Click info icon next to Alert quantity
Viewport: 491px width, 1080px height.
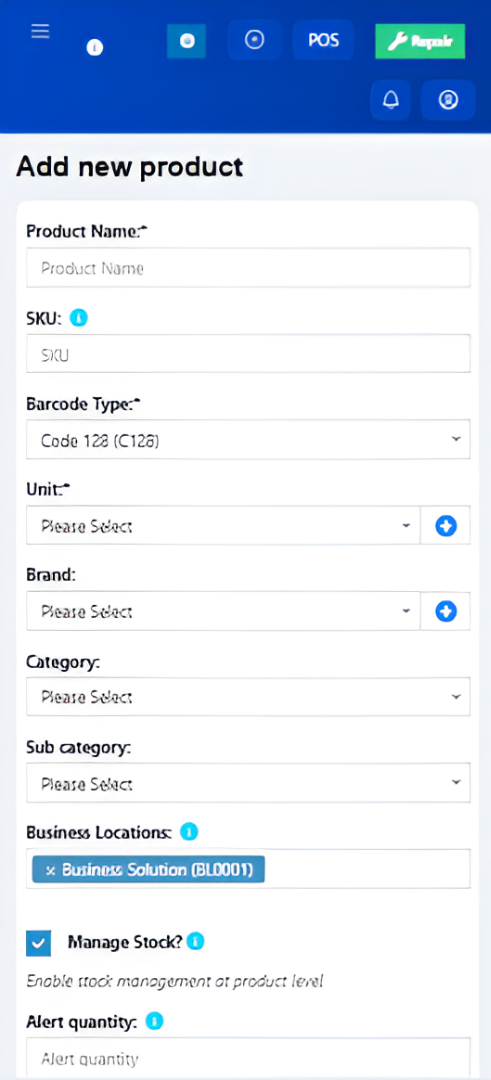tap(155, 1021)
